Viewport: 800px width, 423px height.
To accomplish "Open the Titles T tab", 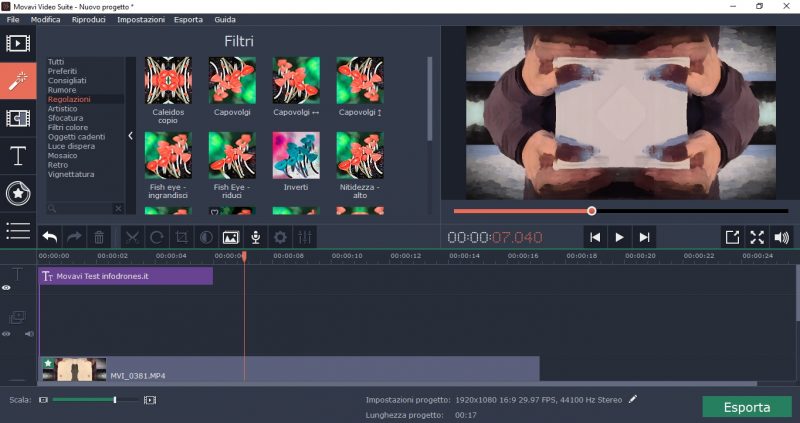I will (18, 156).
